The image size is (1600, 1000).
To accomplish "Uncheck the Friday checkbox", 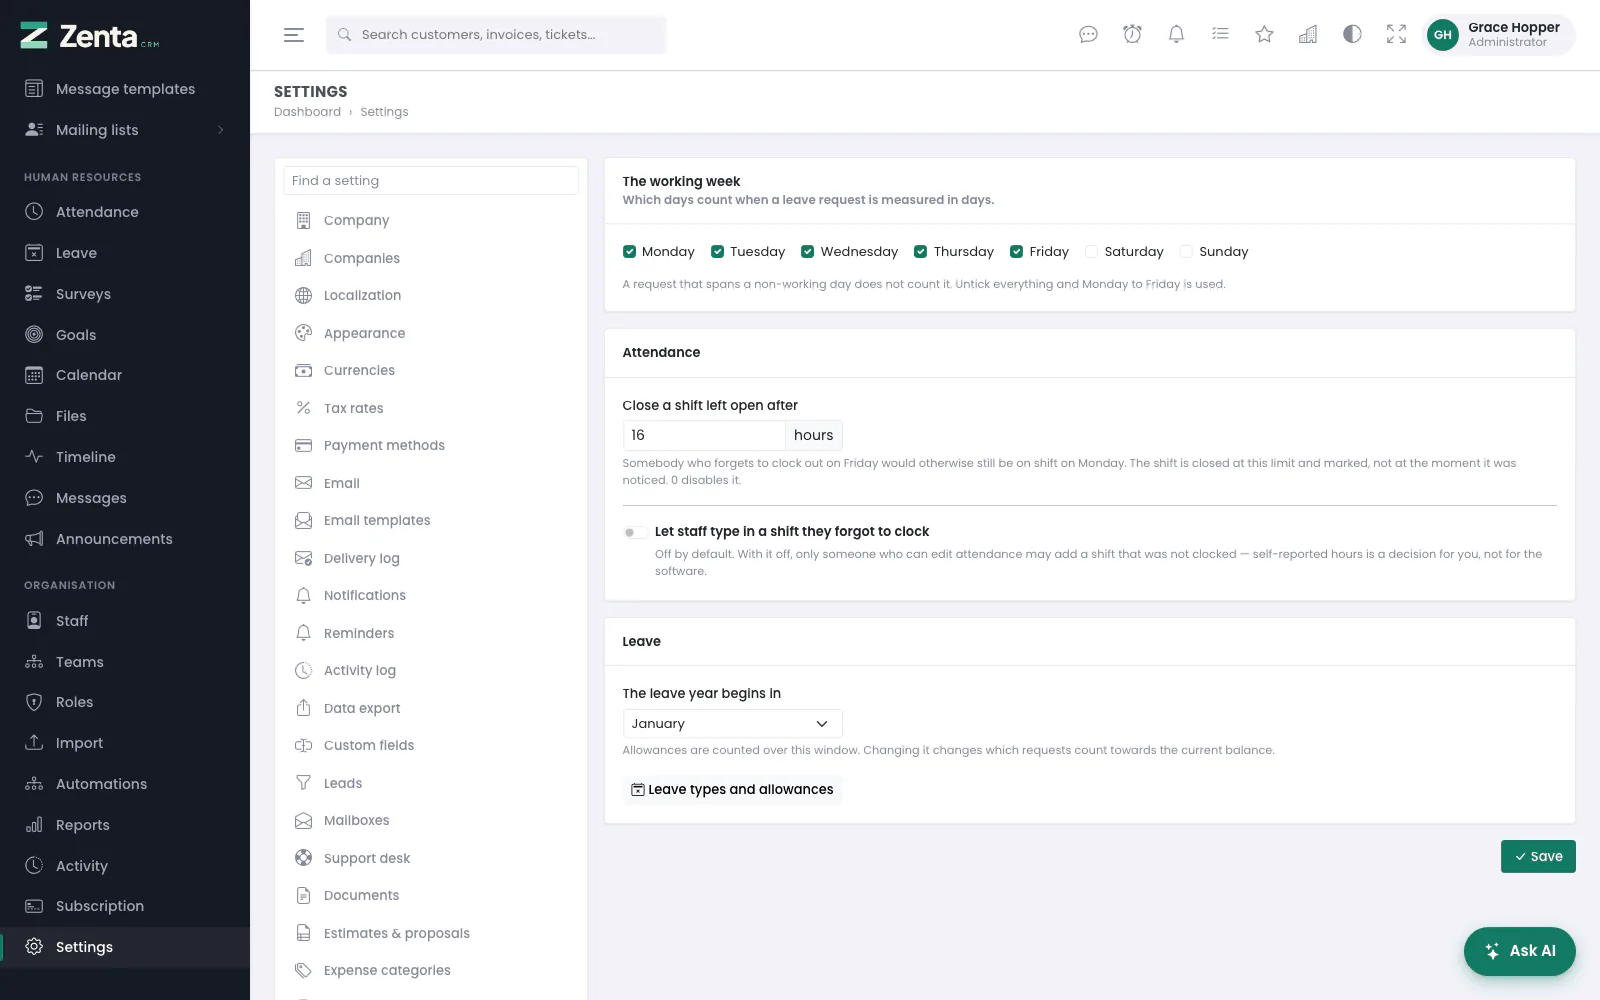I will point(1016,252).
